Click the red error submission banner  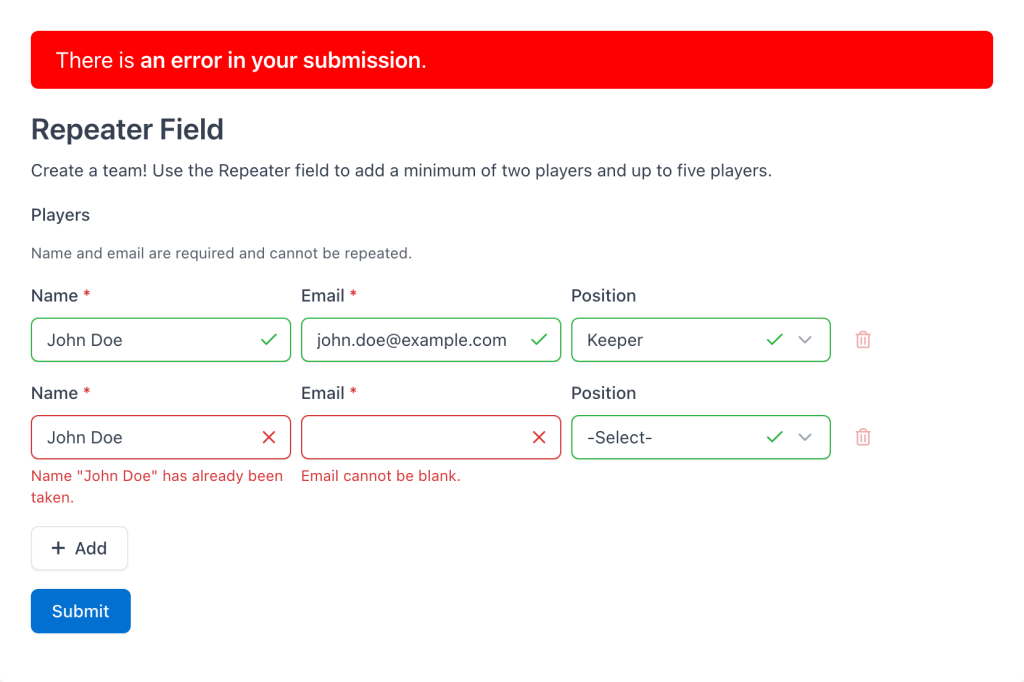[x=512, y=60]
